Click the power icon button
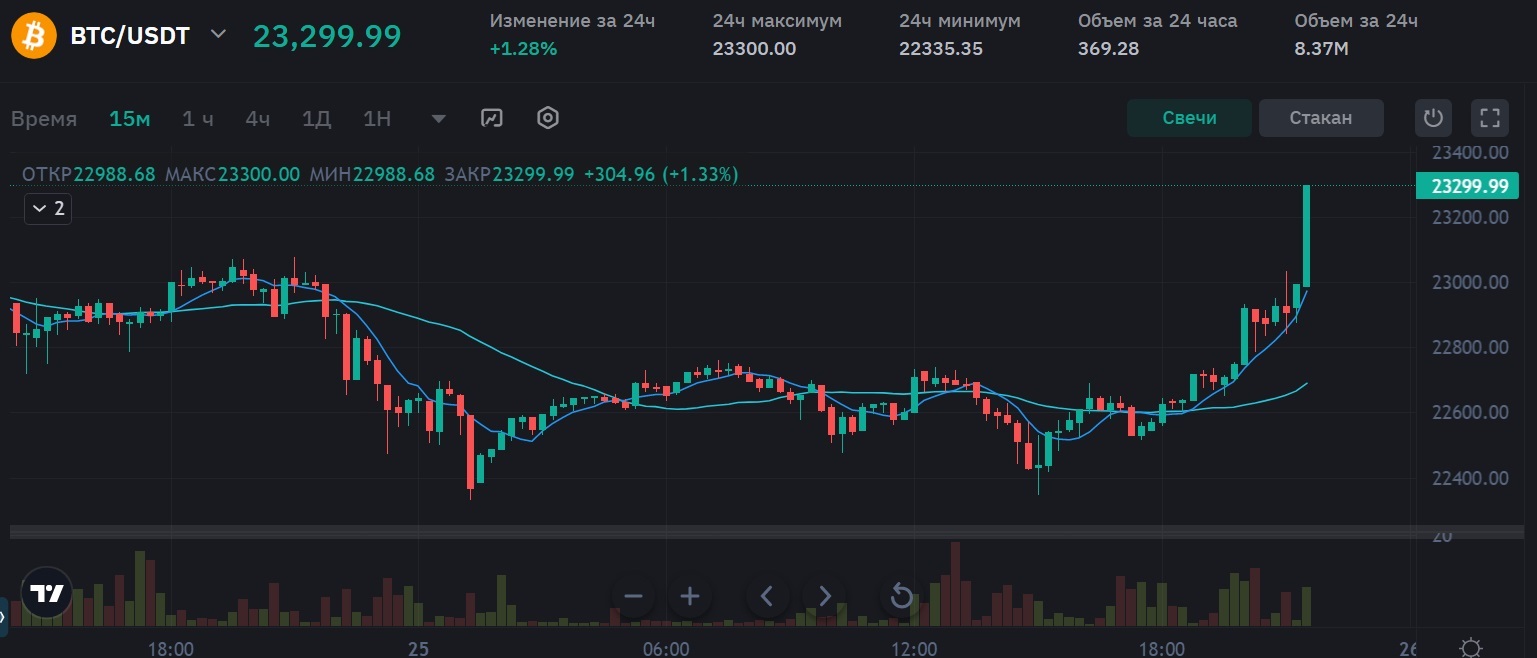This screenshot has height=658, width=1537. (1433, 118)
